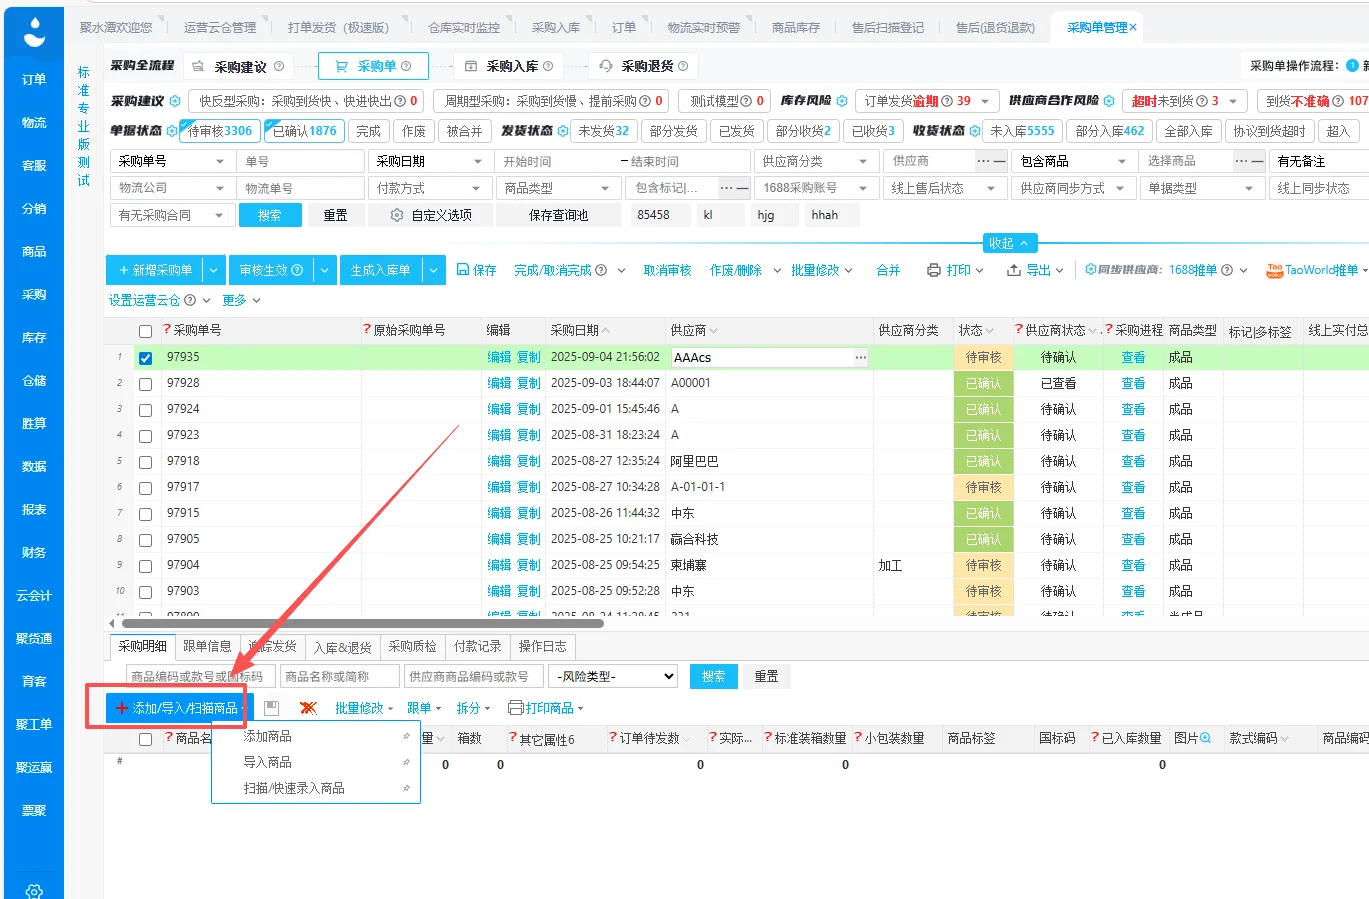
Task: Switch to the 跟单信息 tab
Action: (207, 646)
